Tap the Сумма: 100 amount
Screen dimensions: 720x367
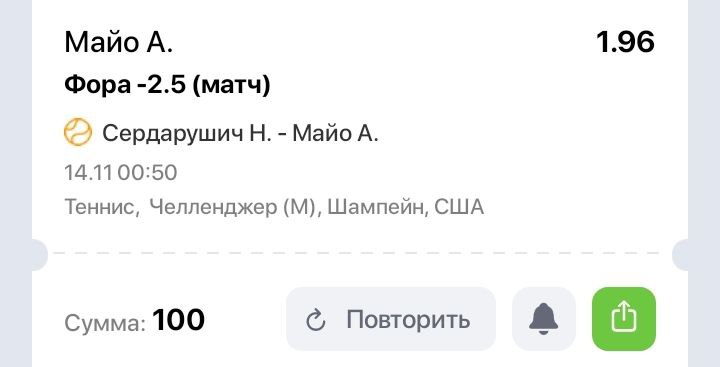135,320
